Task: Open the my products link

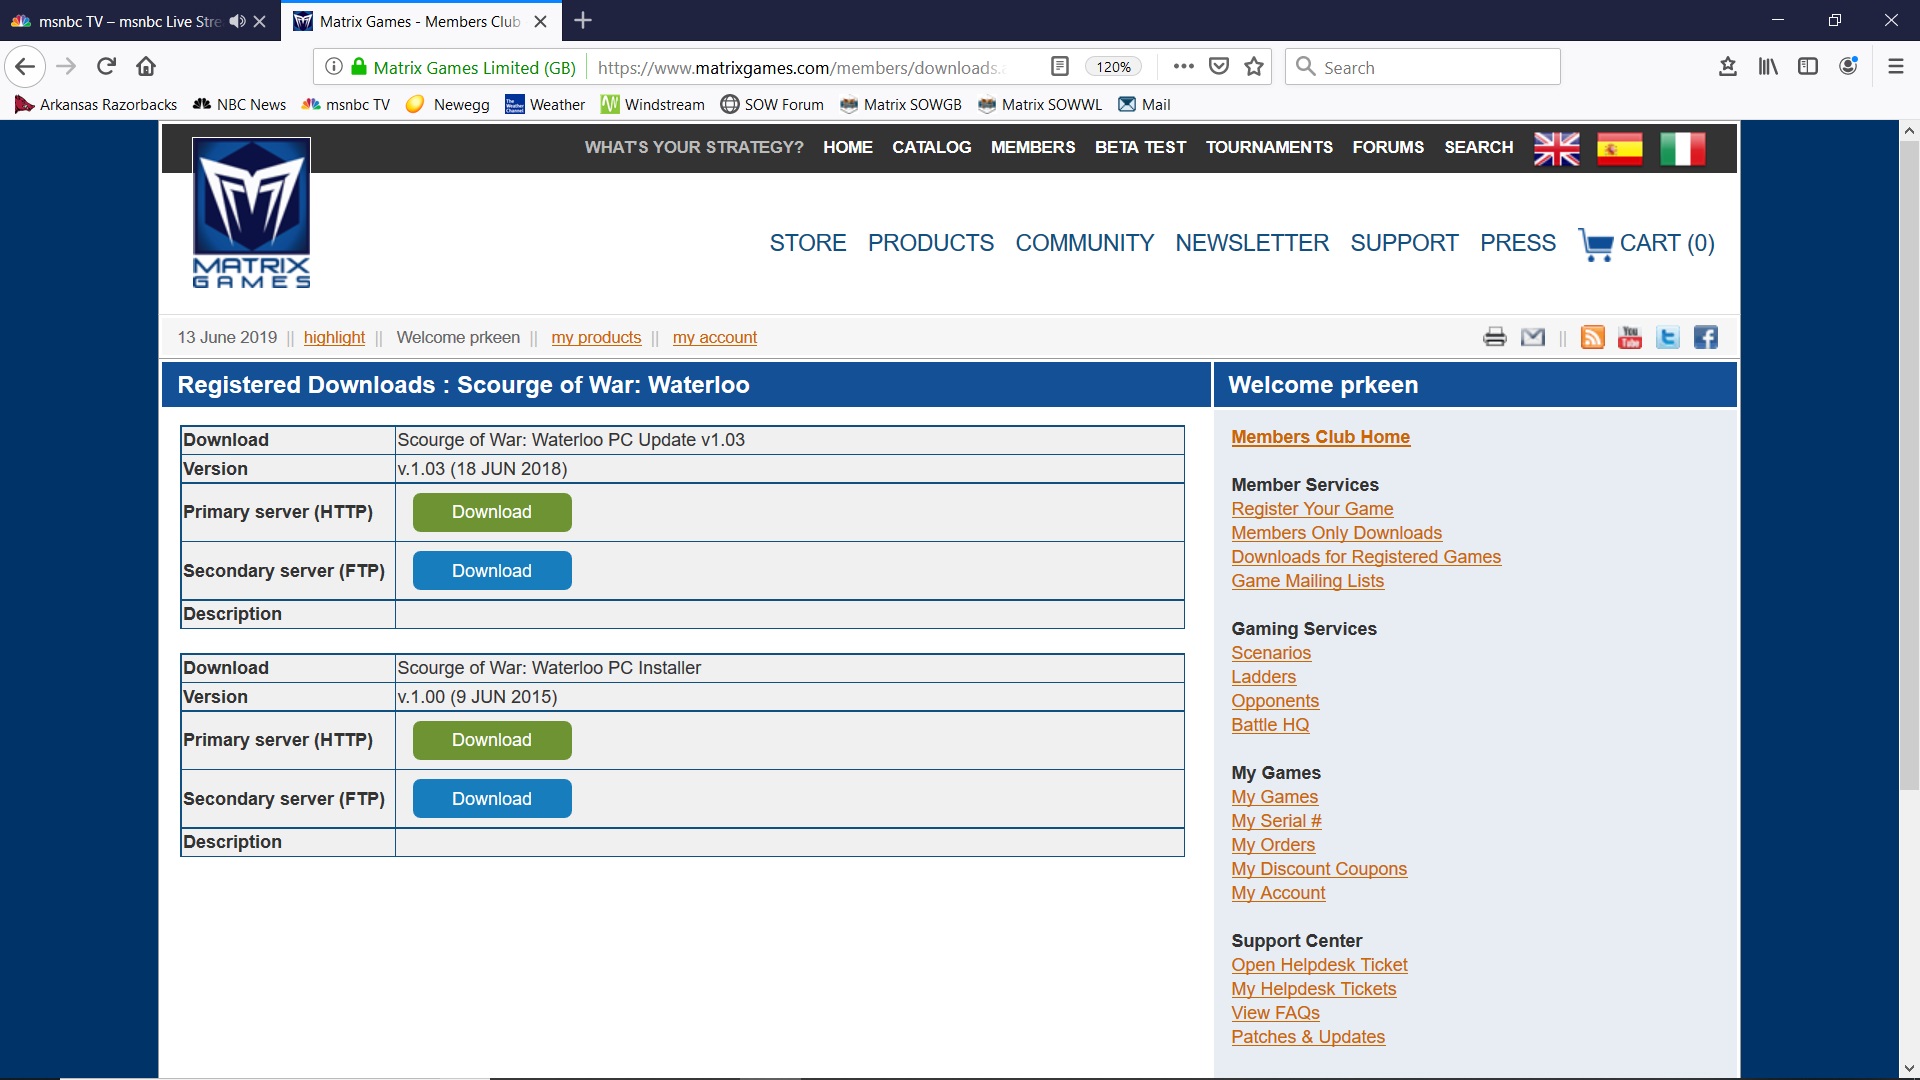Action: tap(596, 338)
